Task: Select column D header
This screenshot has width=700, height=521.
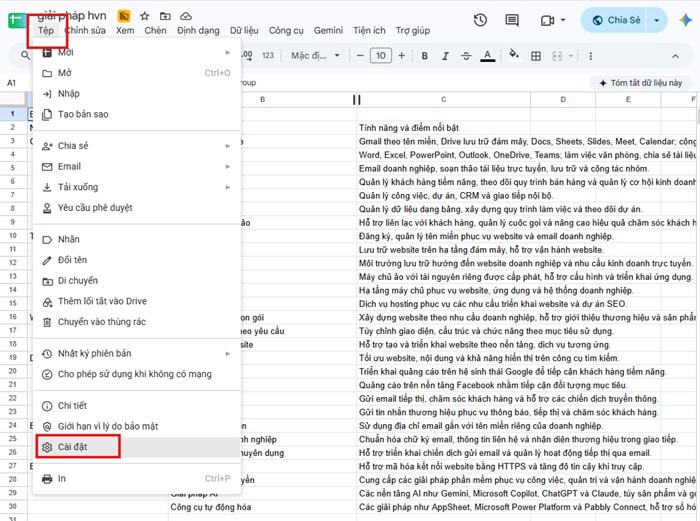Action: coord(563,100)
